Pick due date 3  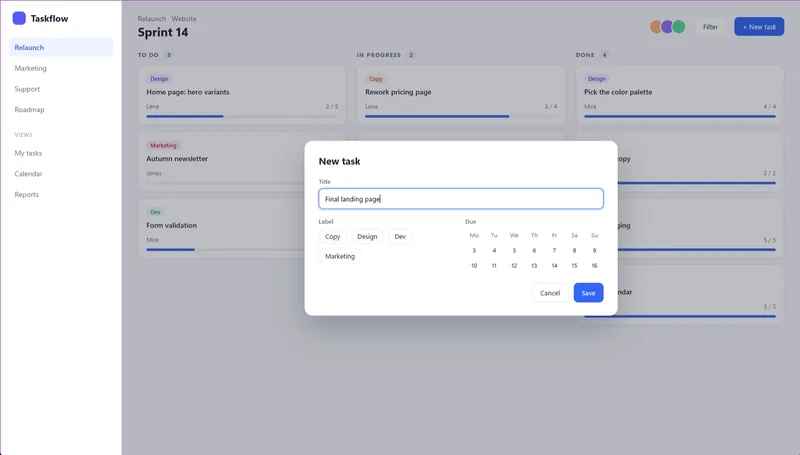click(474, 250)
